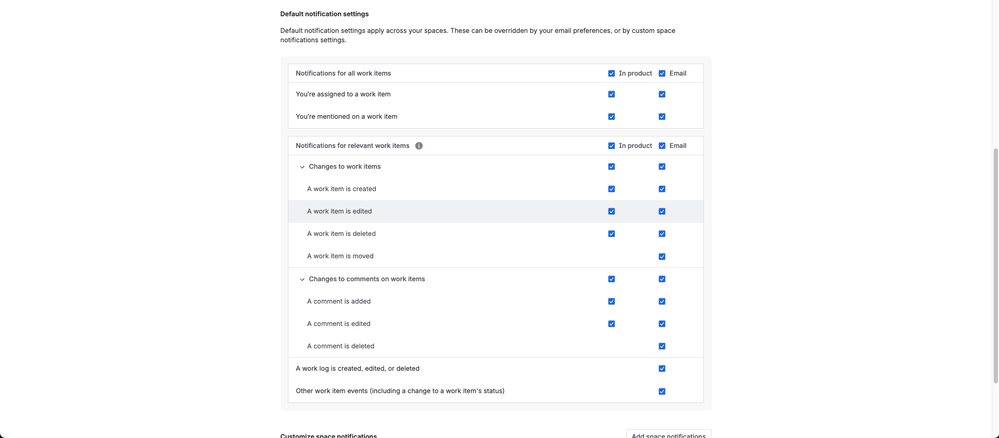Toggle In product for relevant work items

(612, 146)
